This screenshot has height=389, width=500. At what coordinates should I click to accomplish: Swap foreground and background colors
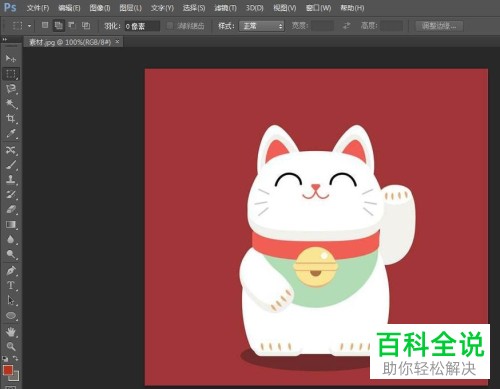[x=16, y=359]
